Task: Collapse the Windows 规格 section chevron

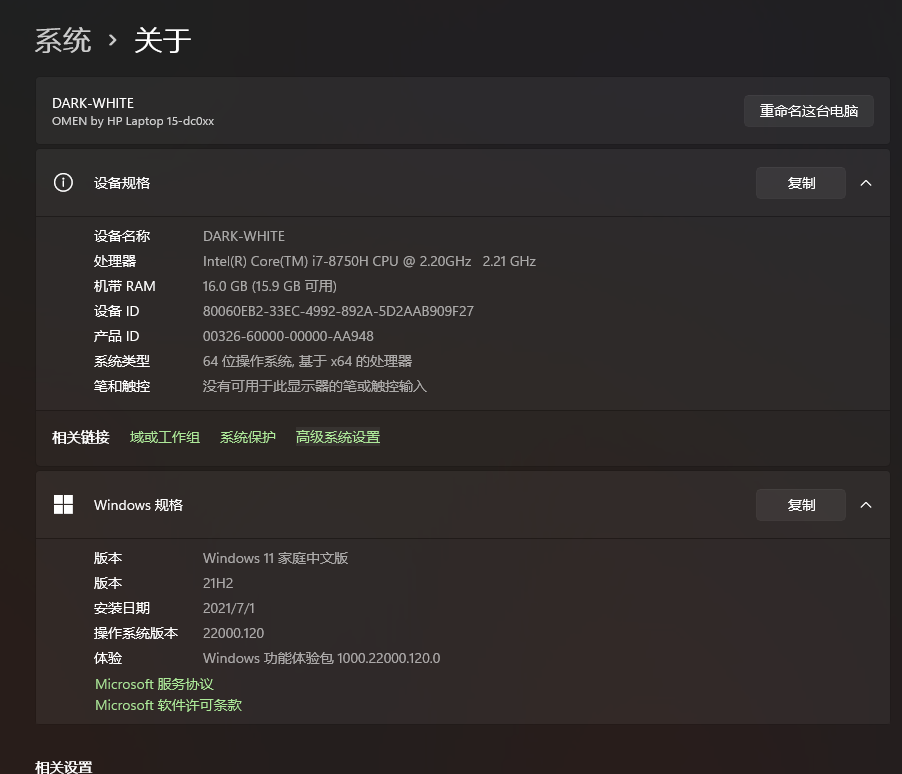Action: (866, 505)
